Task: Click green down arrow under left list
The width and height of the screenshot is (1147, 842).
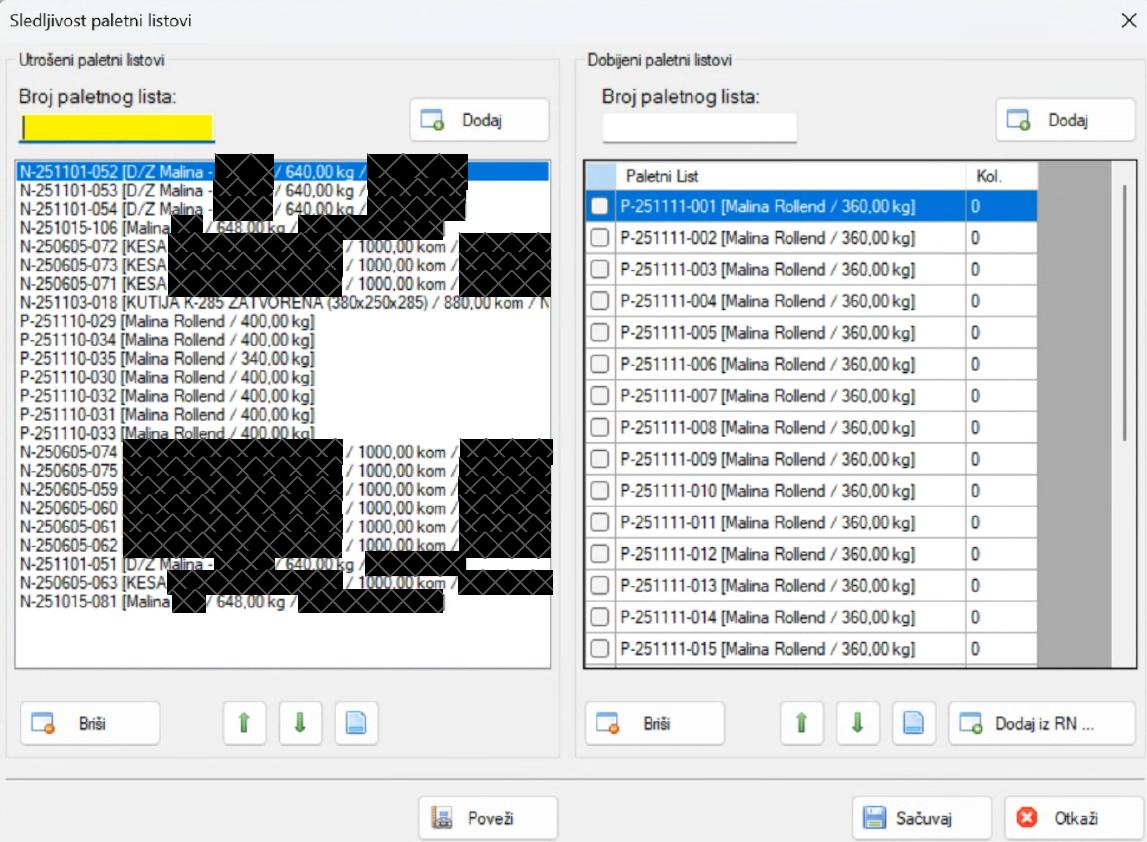Action: pyautogui.click(x=300, y=724)
